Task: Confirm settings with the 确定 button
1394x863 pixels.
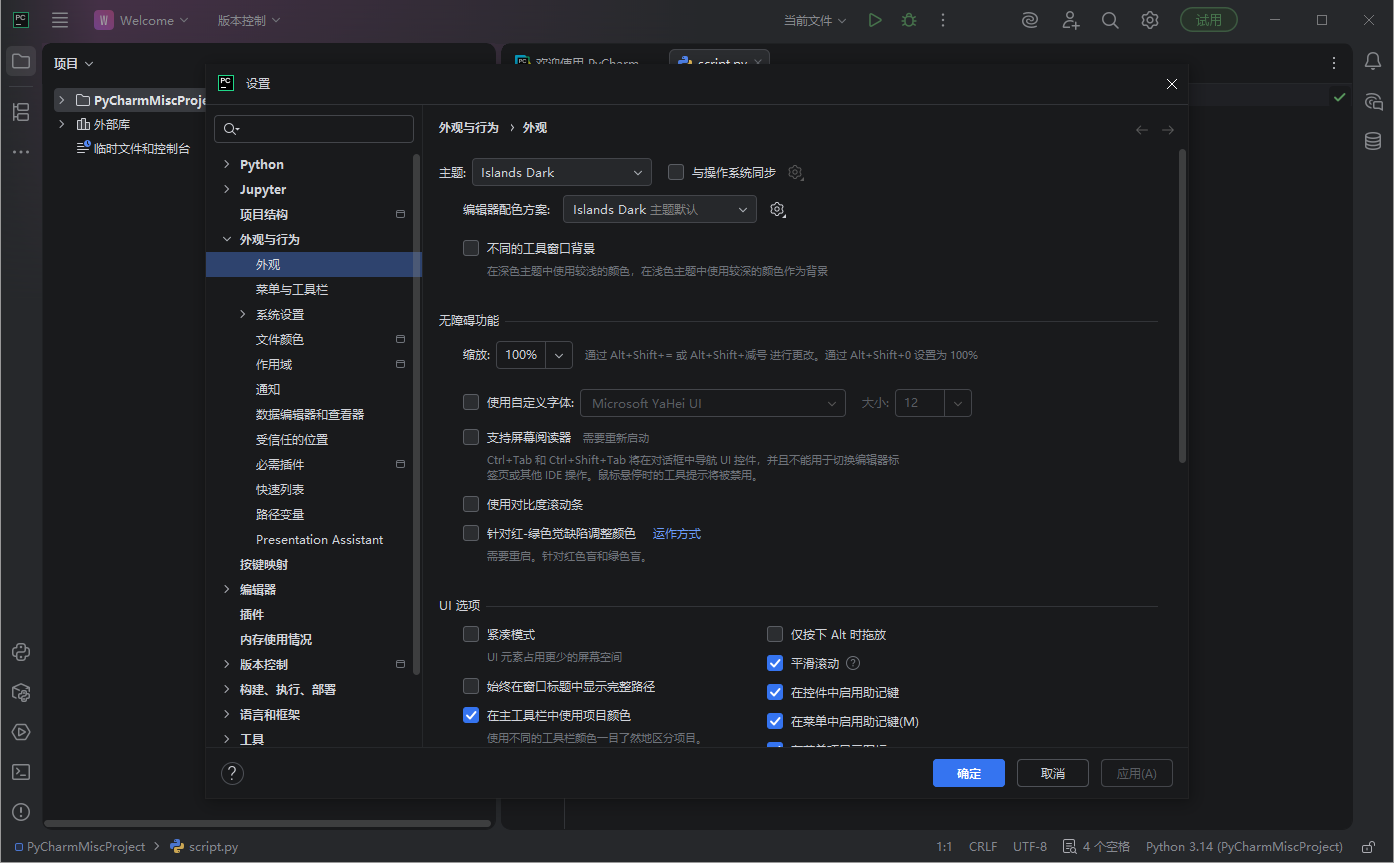Action: pyautogui.click(x=967, y=772)
